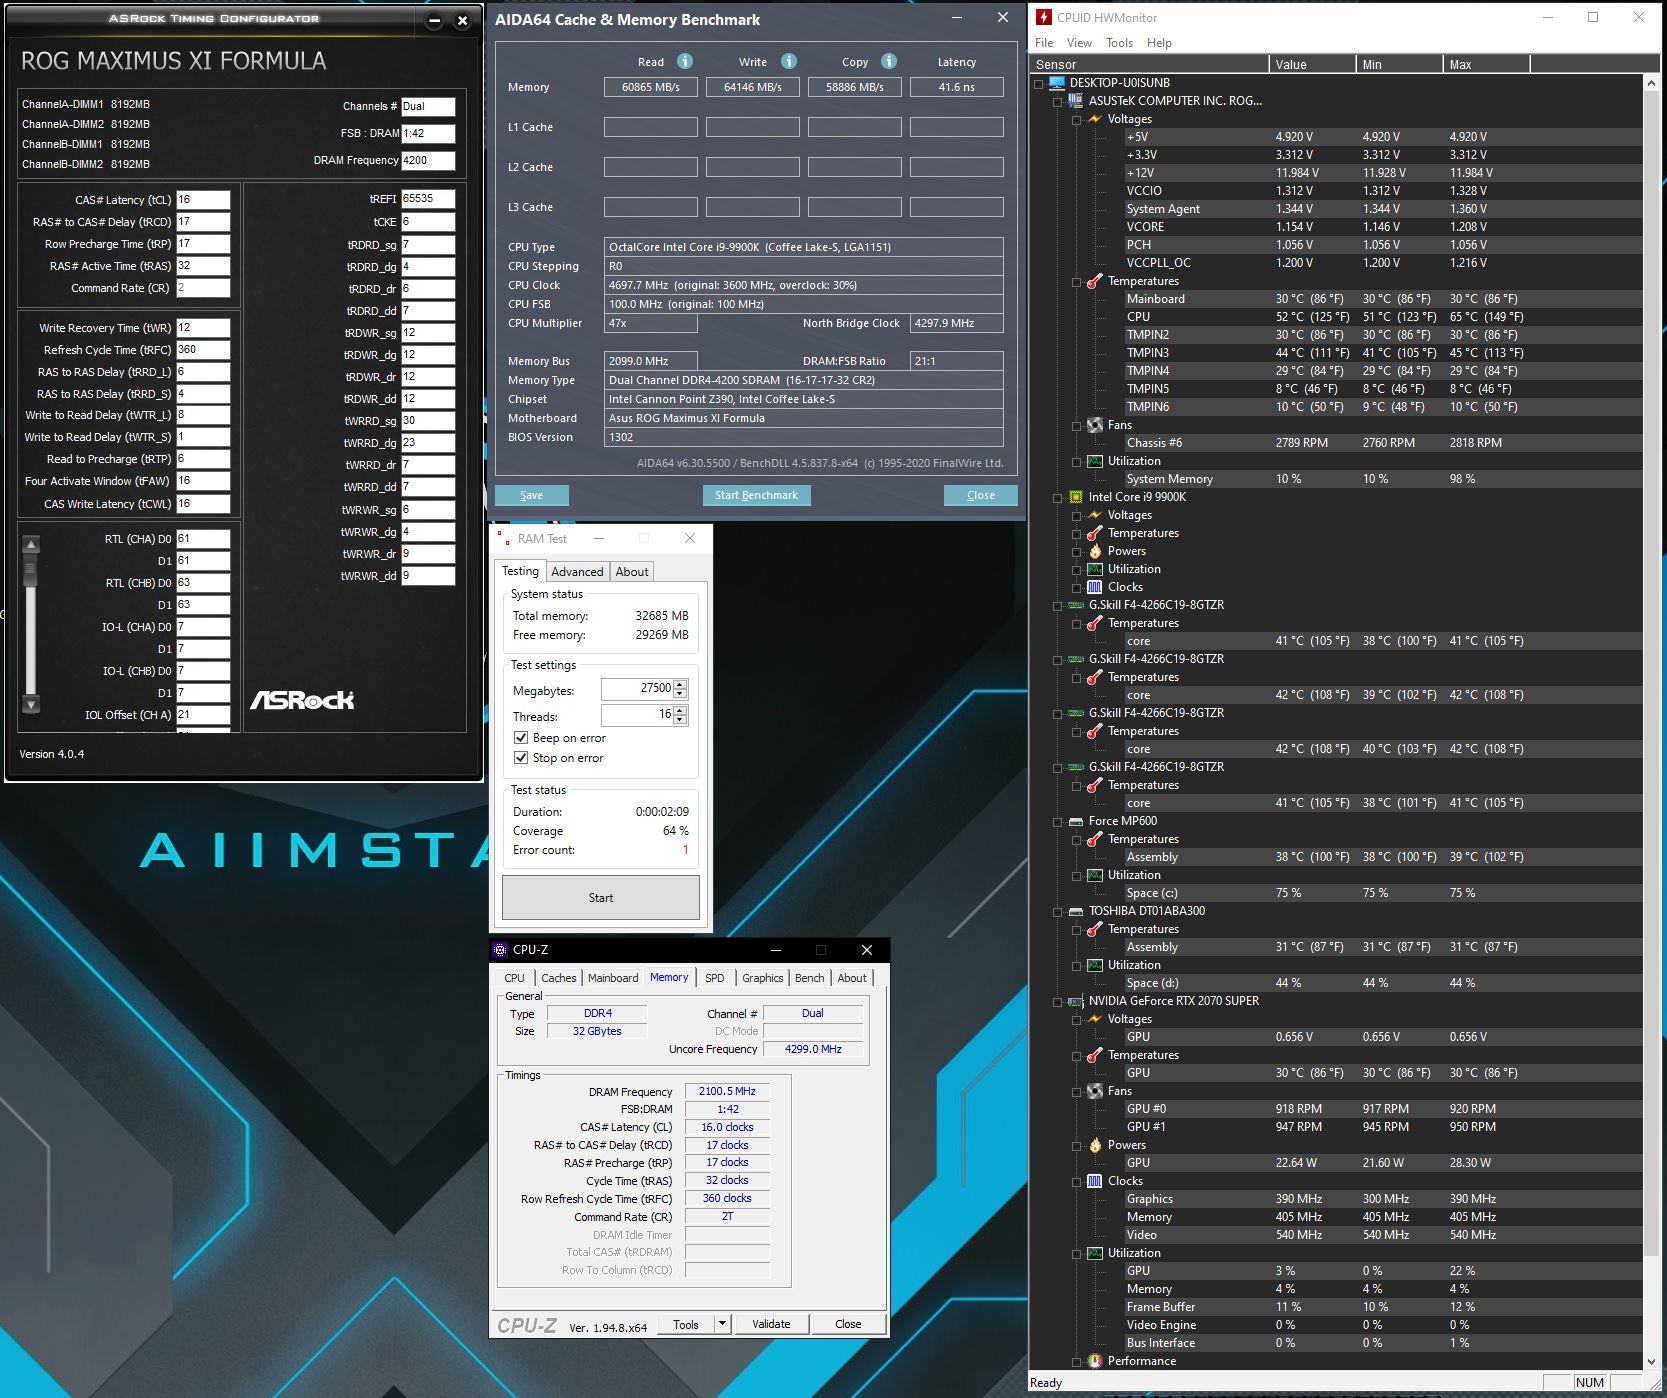Click the Copy info icon in AIDA64

889,61
